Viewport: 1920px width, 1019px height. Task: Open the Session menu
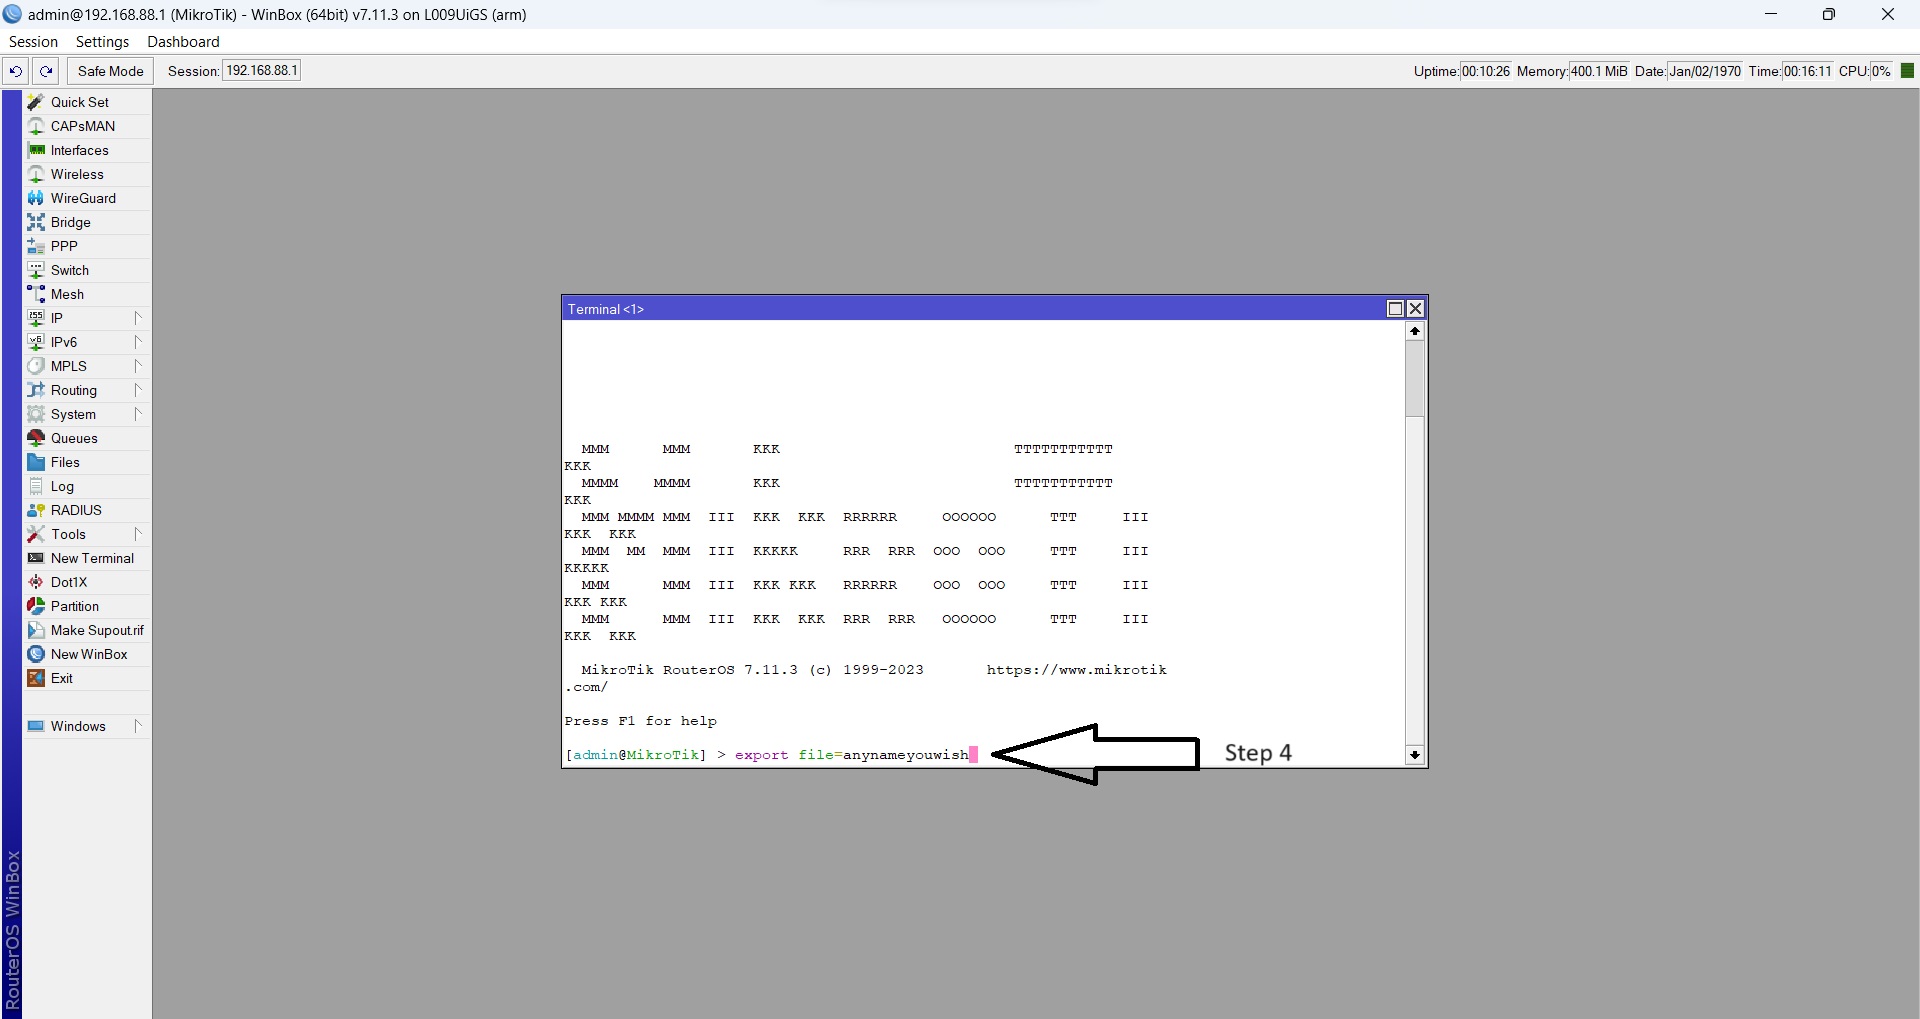tap(33, 42)
